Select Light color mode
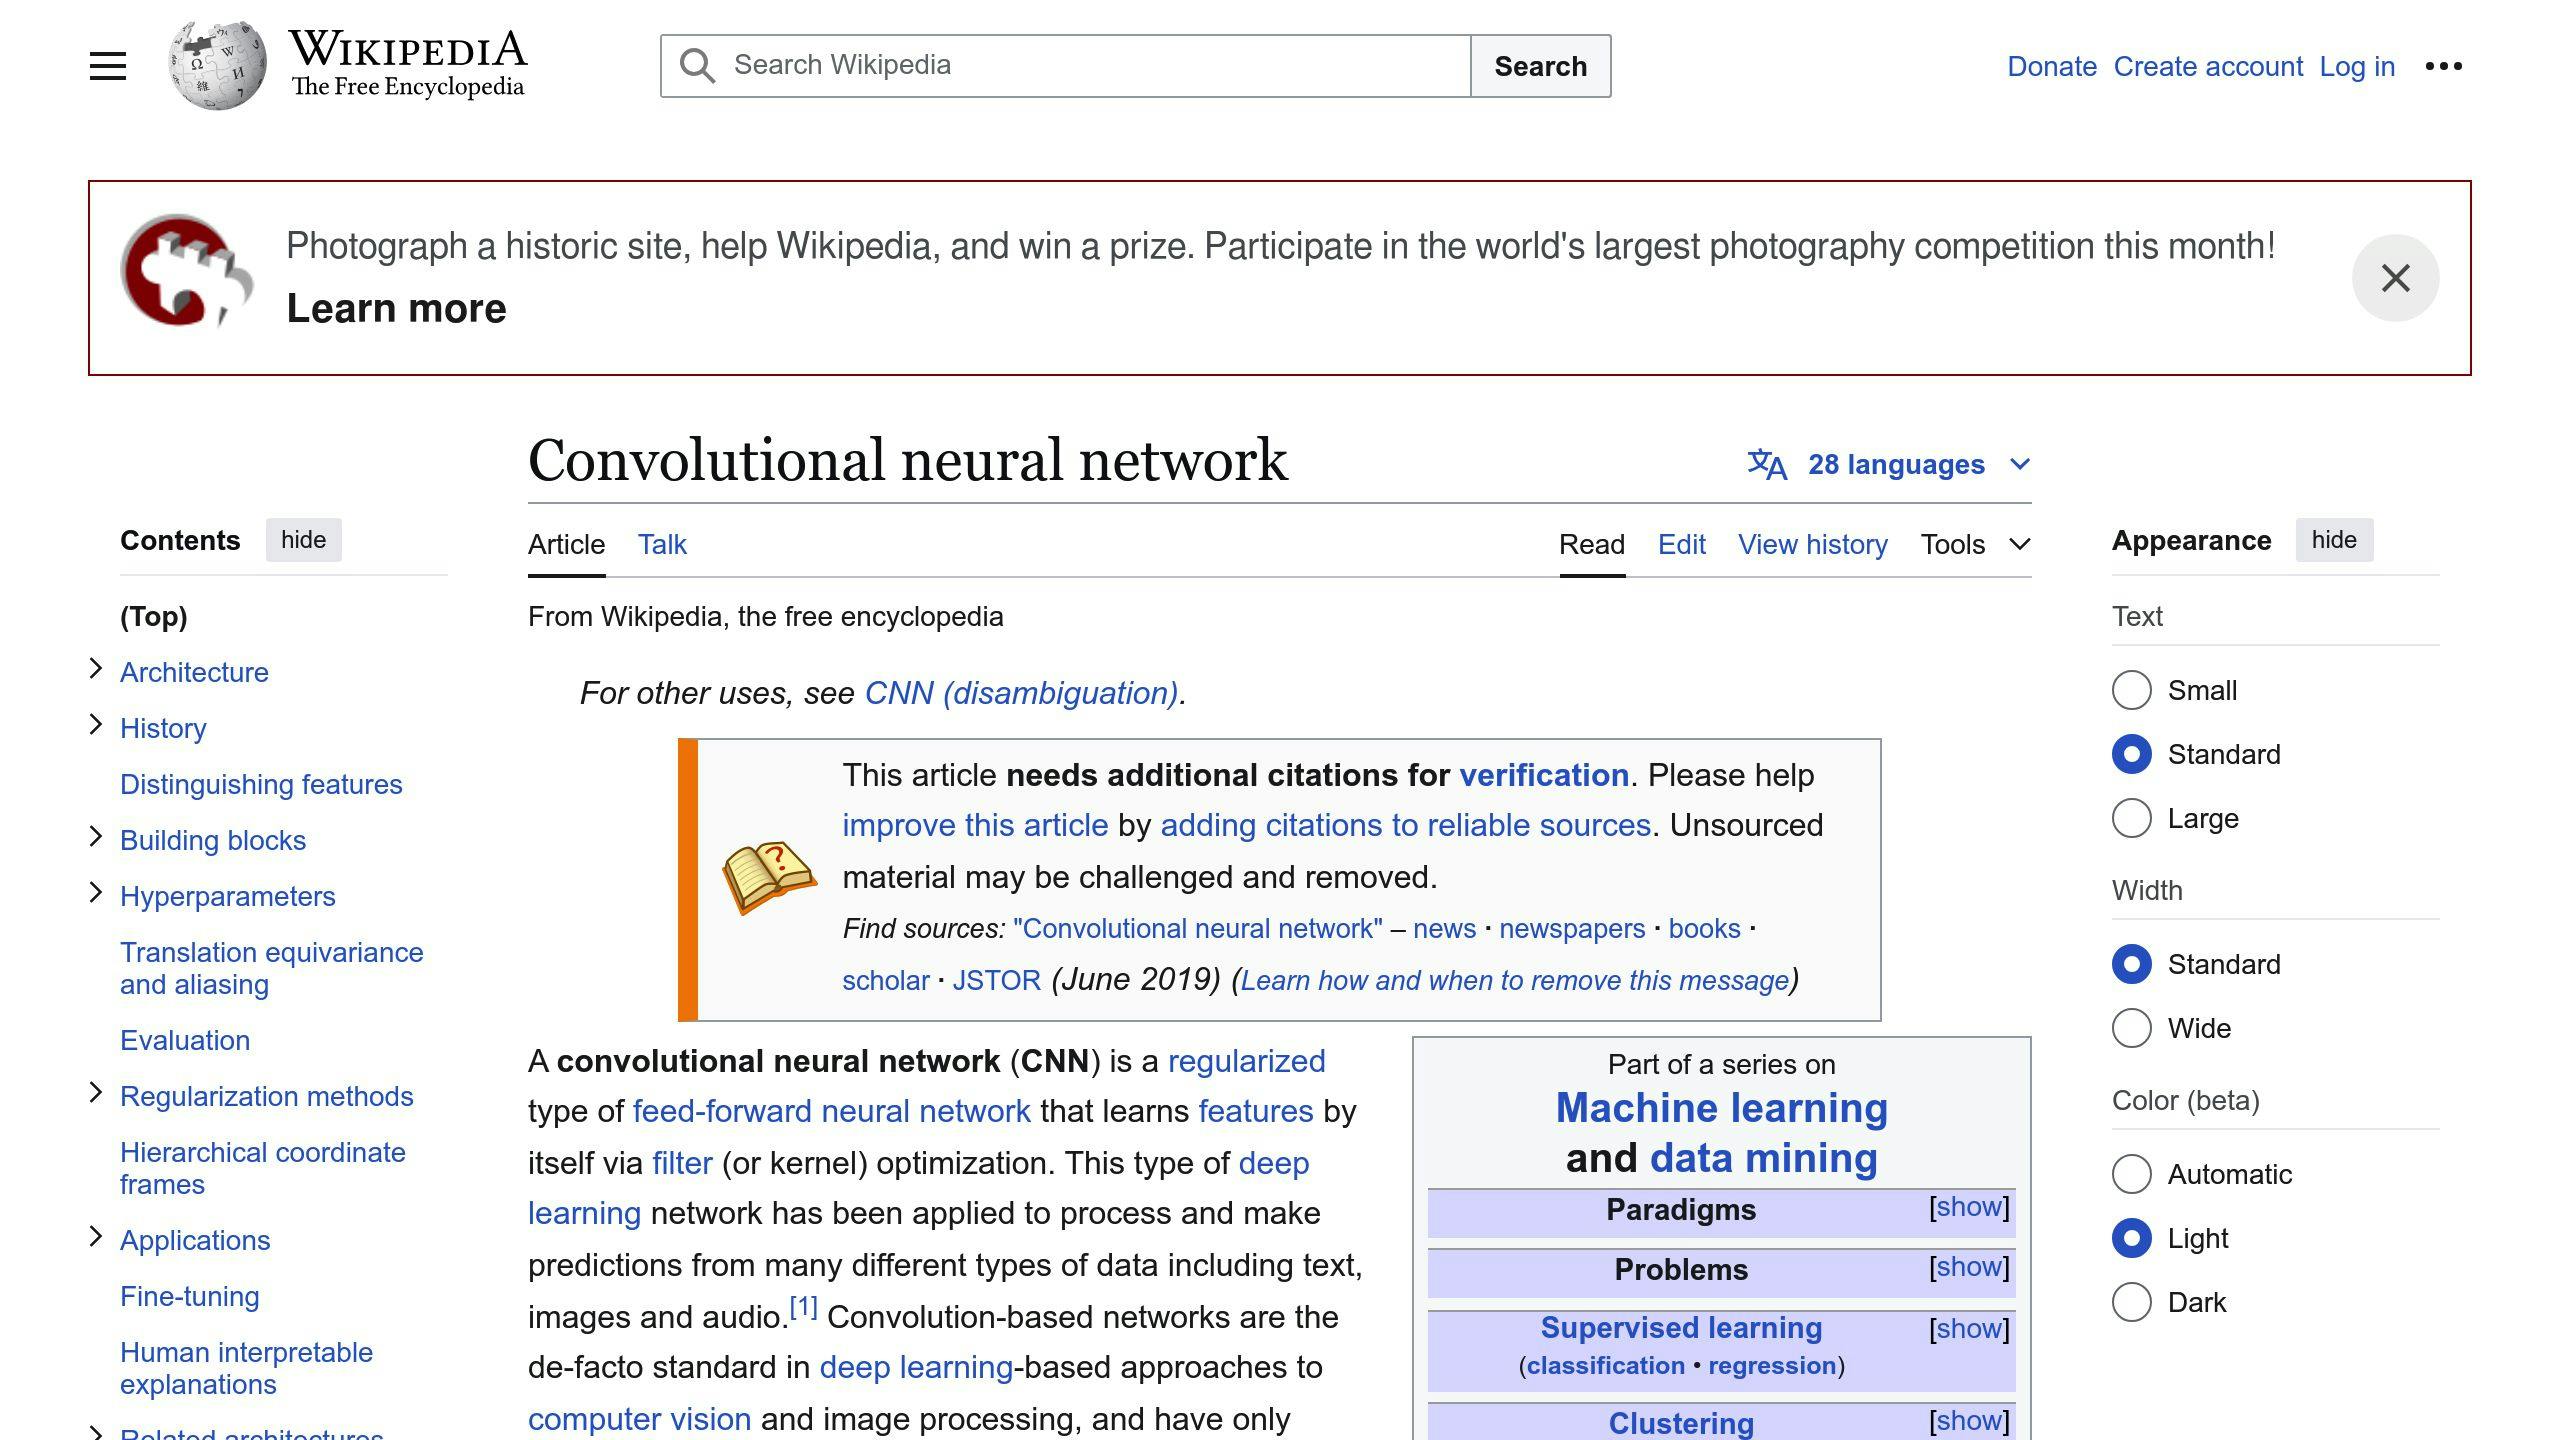This screenshot has height=1440, width=2560. coord(2131,1238)
